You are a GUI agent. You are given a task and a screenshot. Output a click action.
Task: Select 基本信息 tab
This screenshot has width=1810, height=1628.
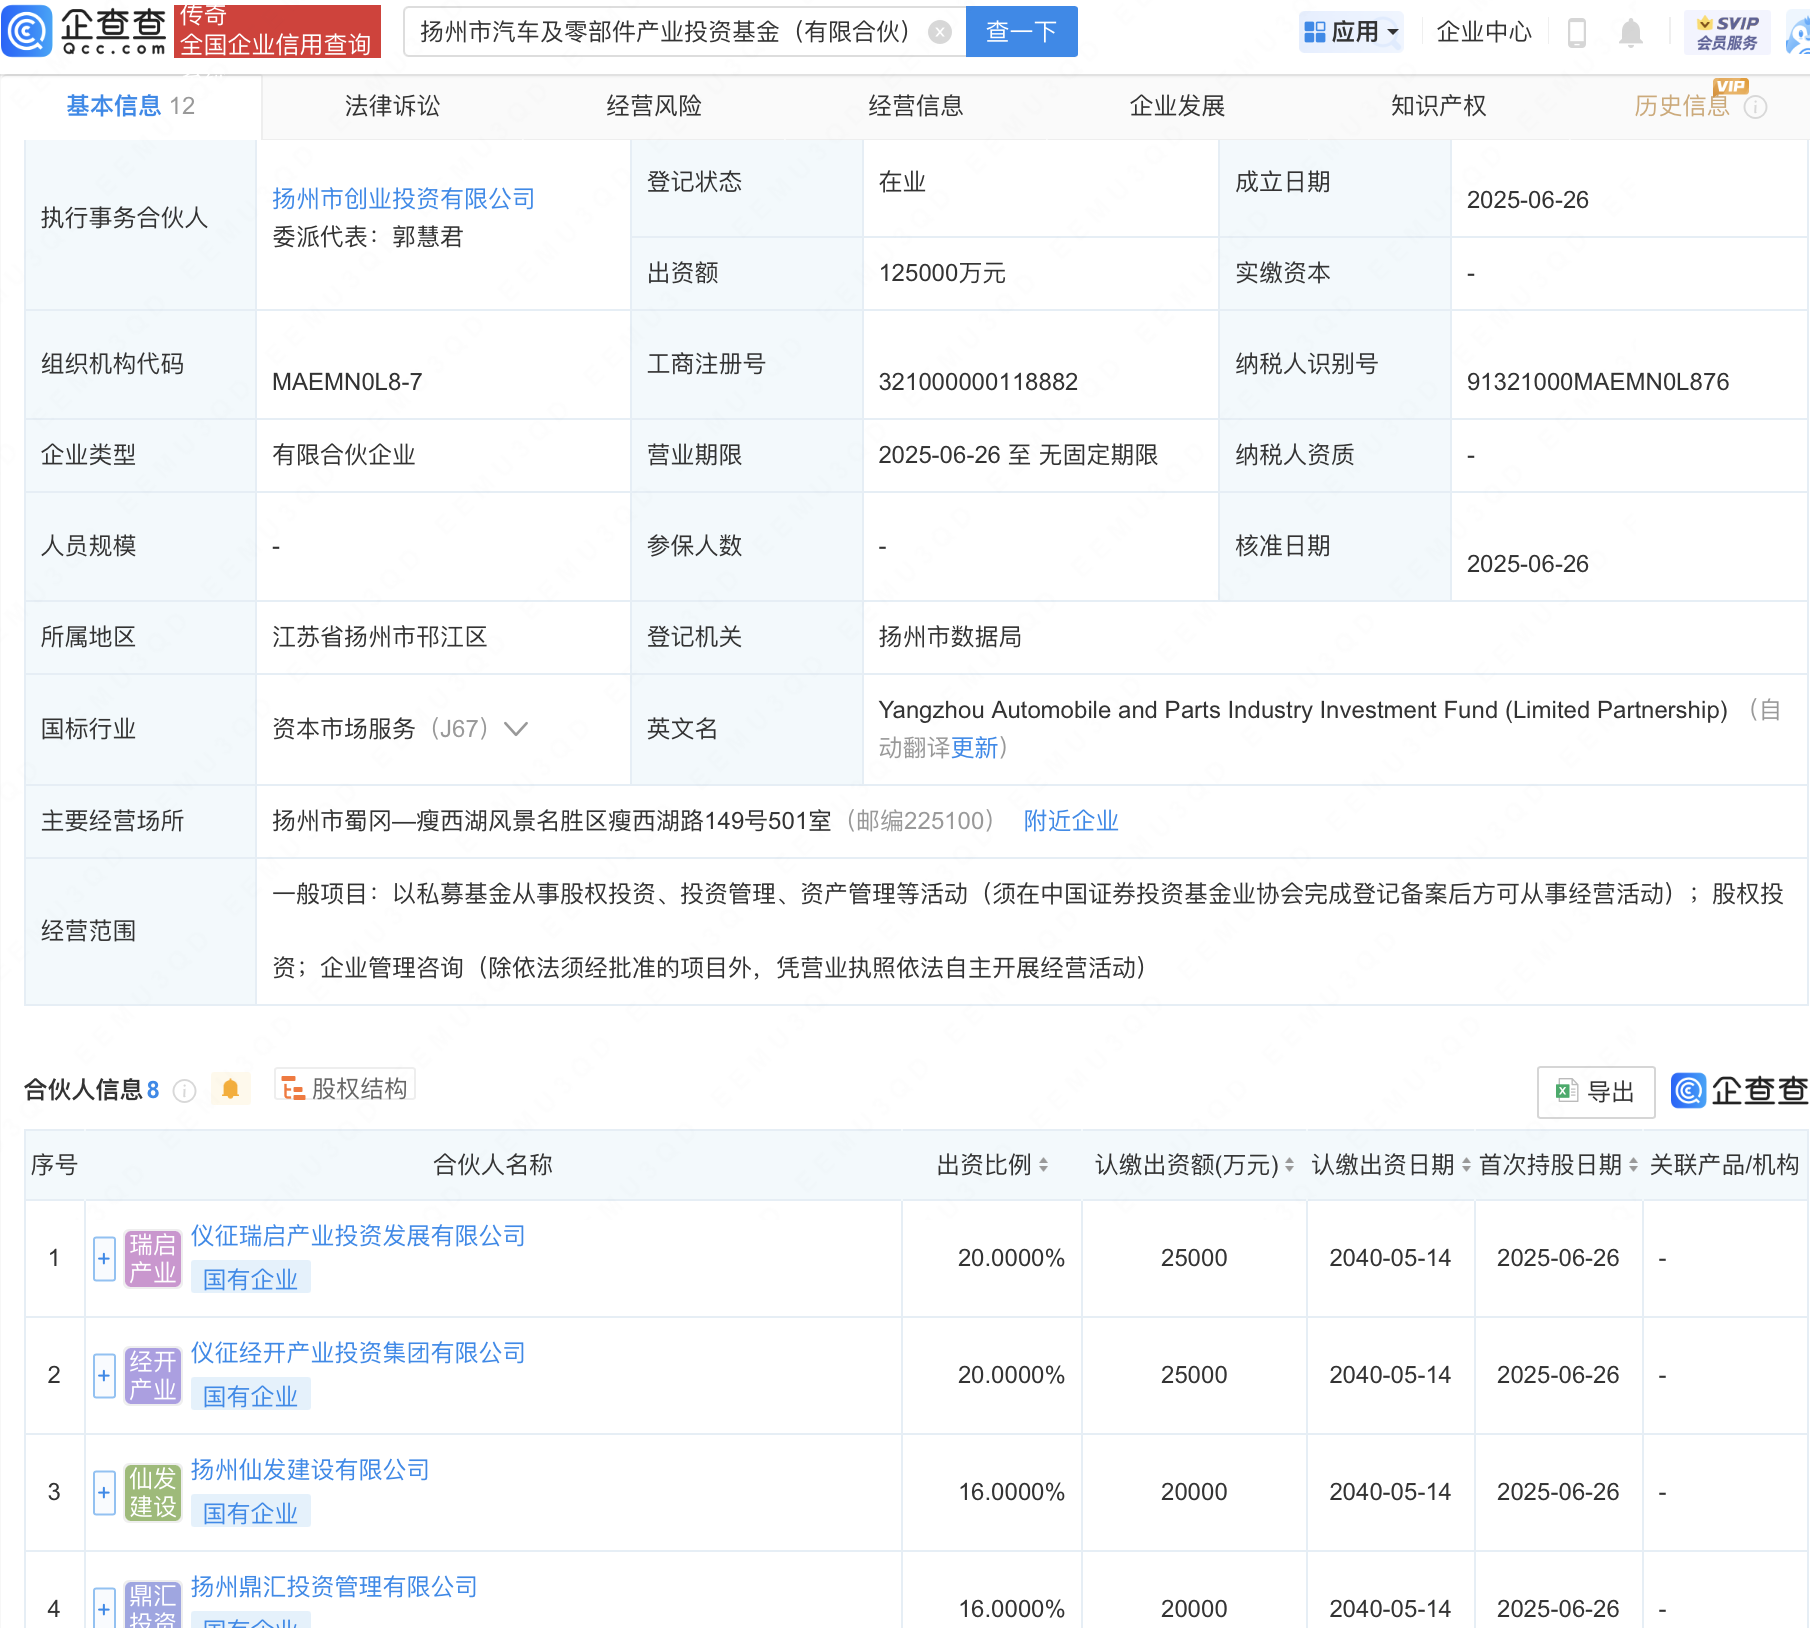130,106
